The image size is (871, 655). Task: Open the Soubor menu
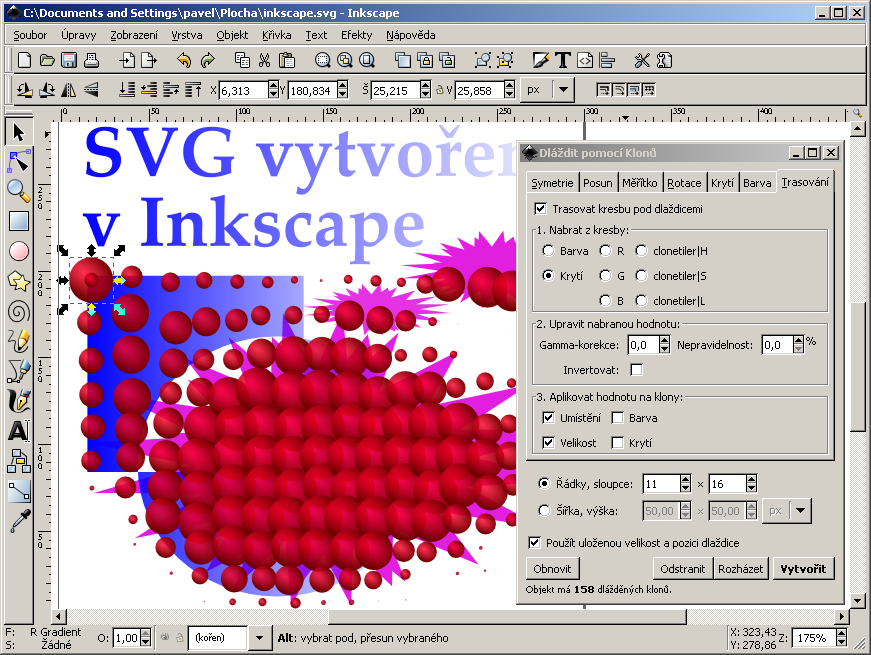(30, 35)
